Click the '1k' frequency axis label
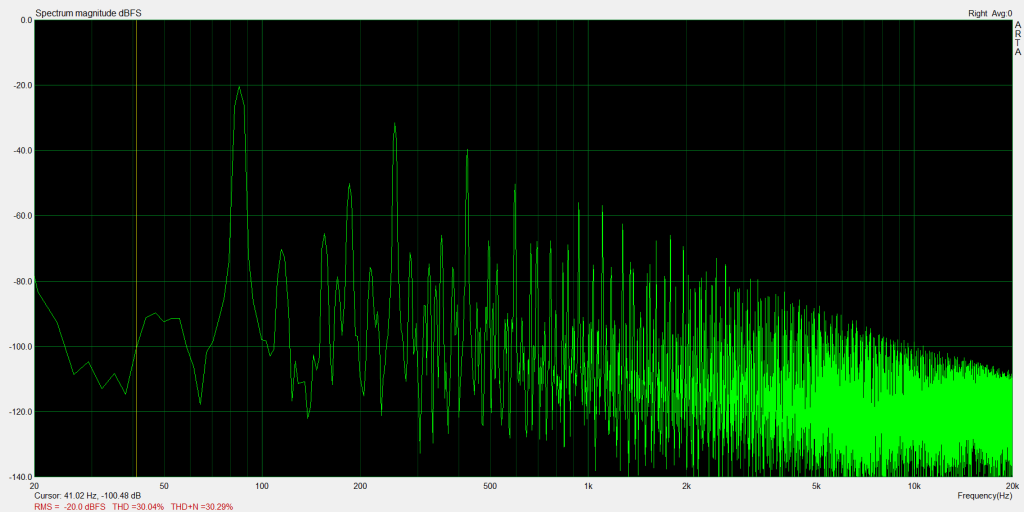 [x=588, y=487]
